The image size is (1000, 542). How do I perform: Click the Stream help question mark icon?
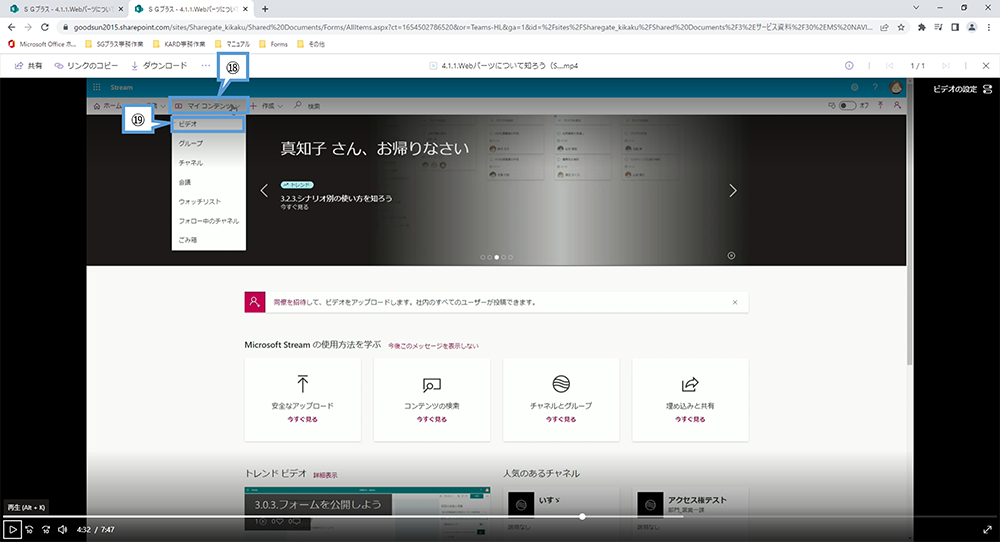(x=875, y=87)
